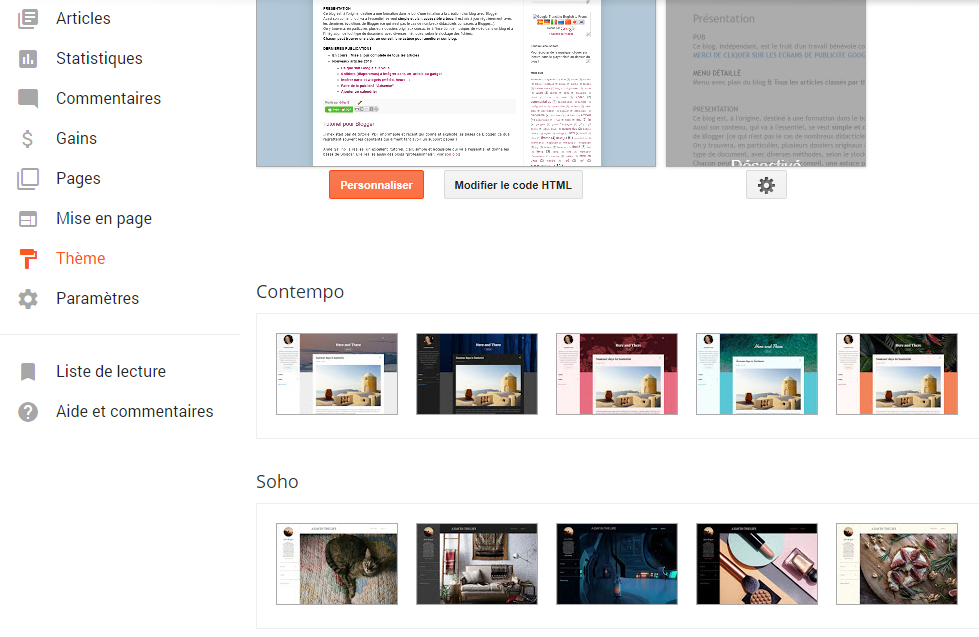979x637 pixels.
Task: Open the options gear under the second theme preview
Action: tap(766, 184)
